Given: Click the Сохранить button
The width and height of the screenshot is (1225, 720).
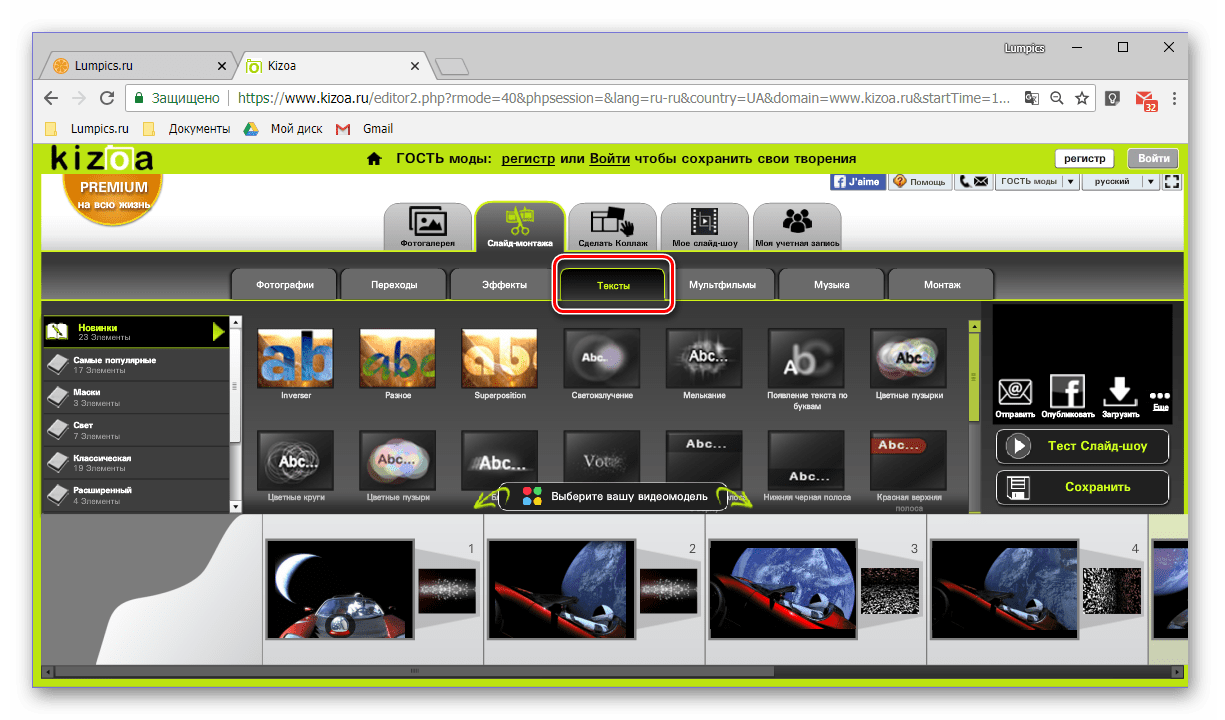Looking at the screenshot, I should (x=1082, y=487).
